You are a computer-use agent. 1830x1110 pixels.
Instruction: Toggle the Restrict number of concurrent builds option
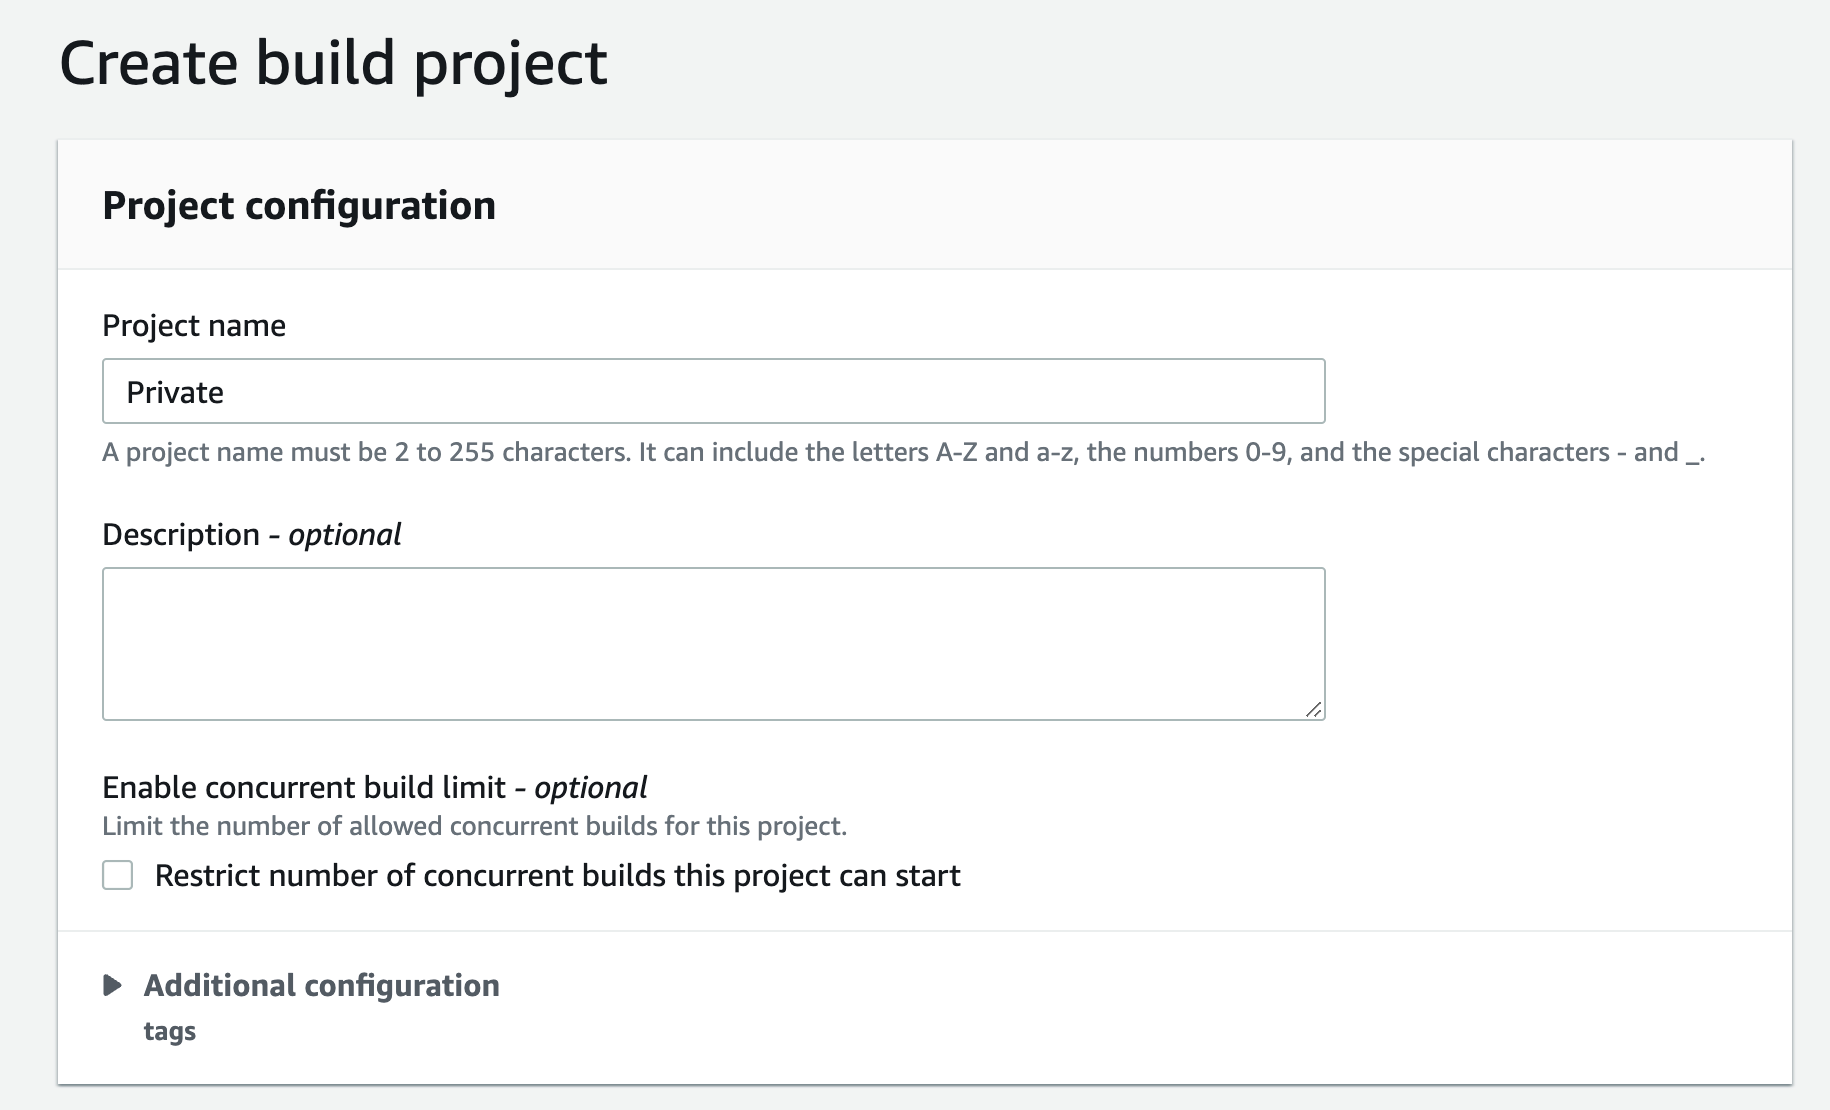117,875
